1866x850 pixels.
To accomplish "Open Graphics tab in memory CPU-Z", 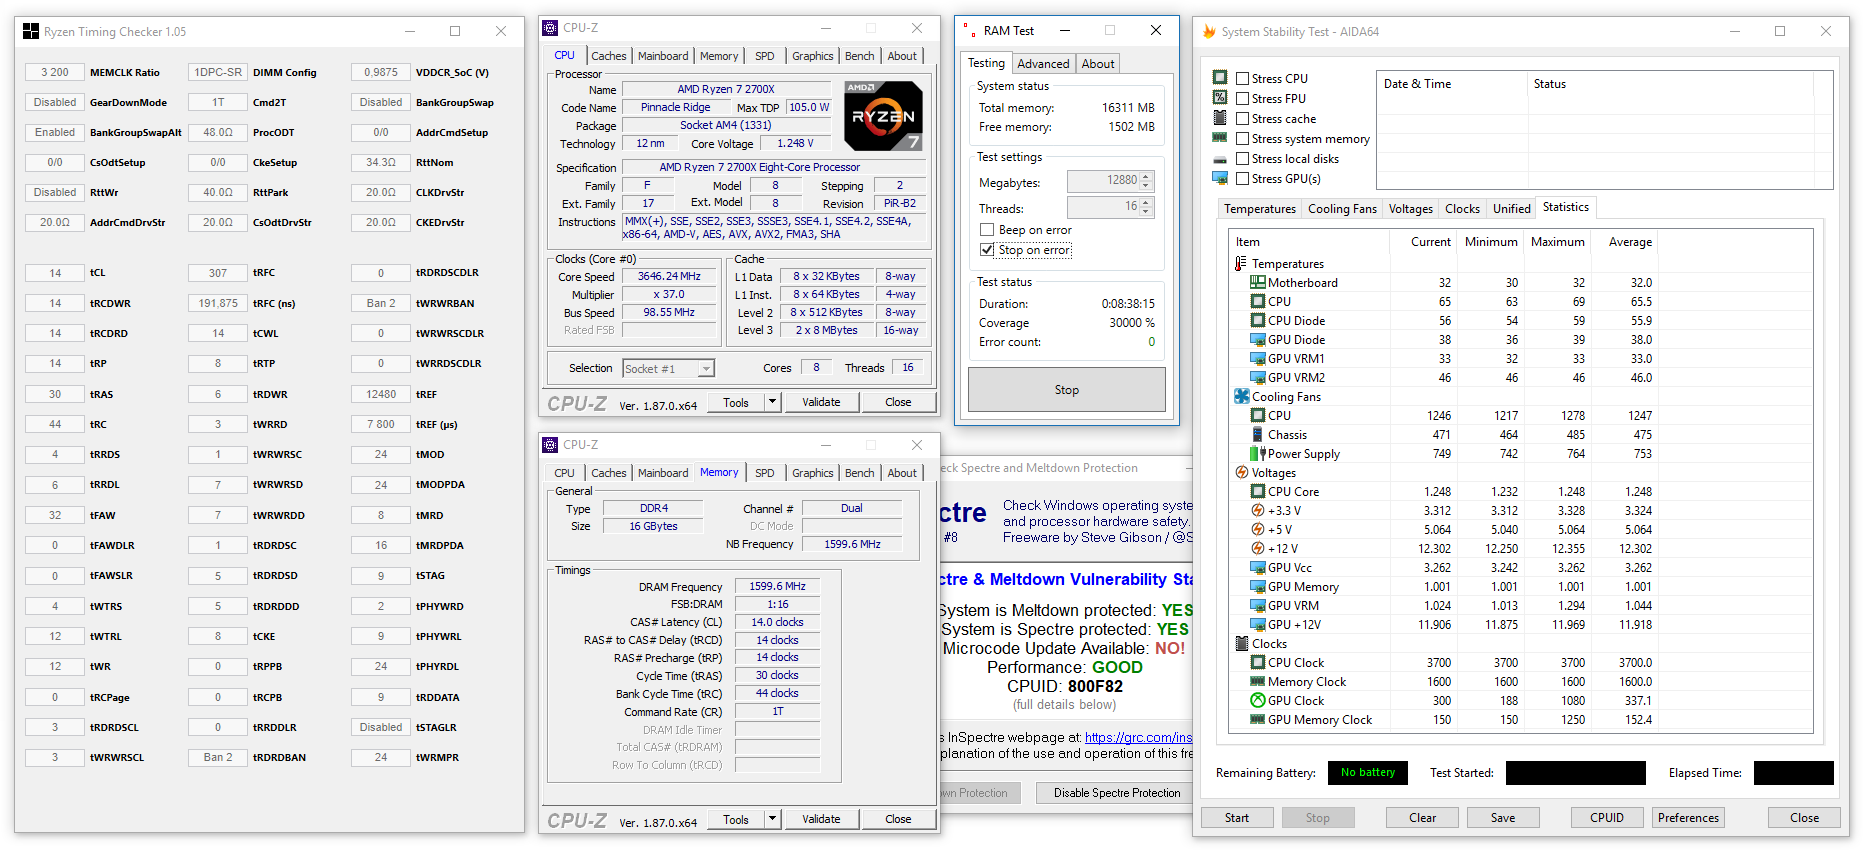I will pyautogui.click(x=812, y=473).
